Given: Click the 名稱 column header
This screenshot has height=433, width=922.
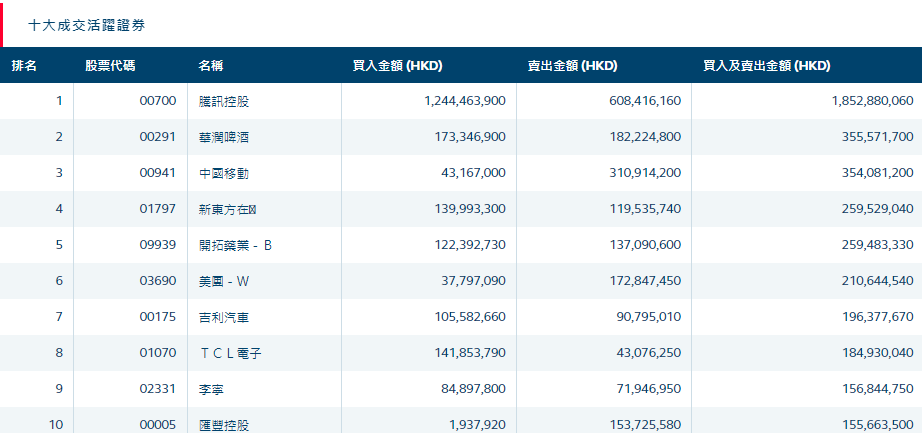Looking at the screenshot, I should pyautogui.click(x=211, y=66).
